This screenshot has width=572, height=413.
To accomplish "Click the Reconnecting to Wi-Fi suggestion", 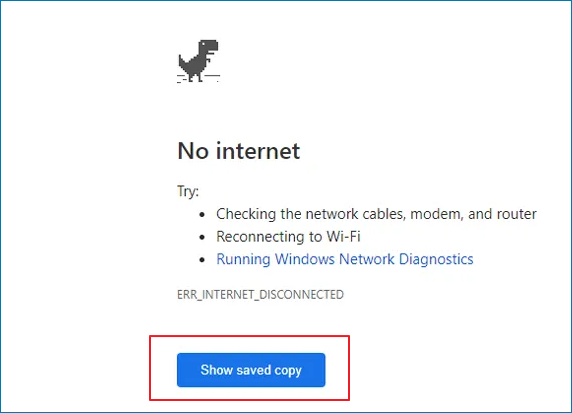I will click(288, 237).
